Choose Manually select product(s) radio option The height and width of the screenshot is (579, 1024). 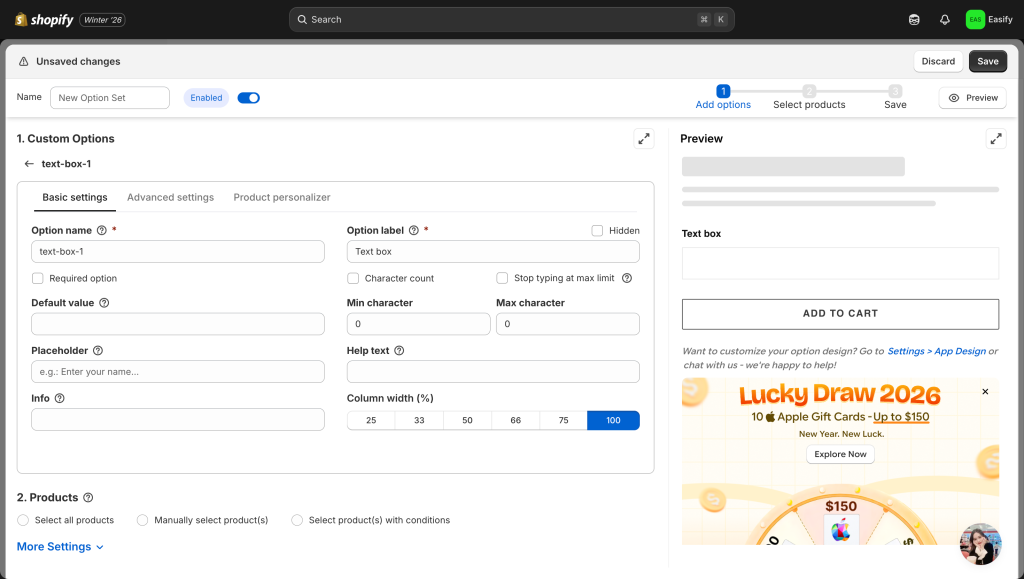pos(143,520)
